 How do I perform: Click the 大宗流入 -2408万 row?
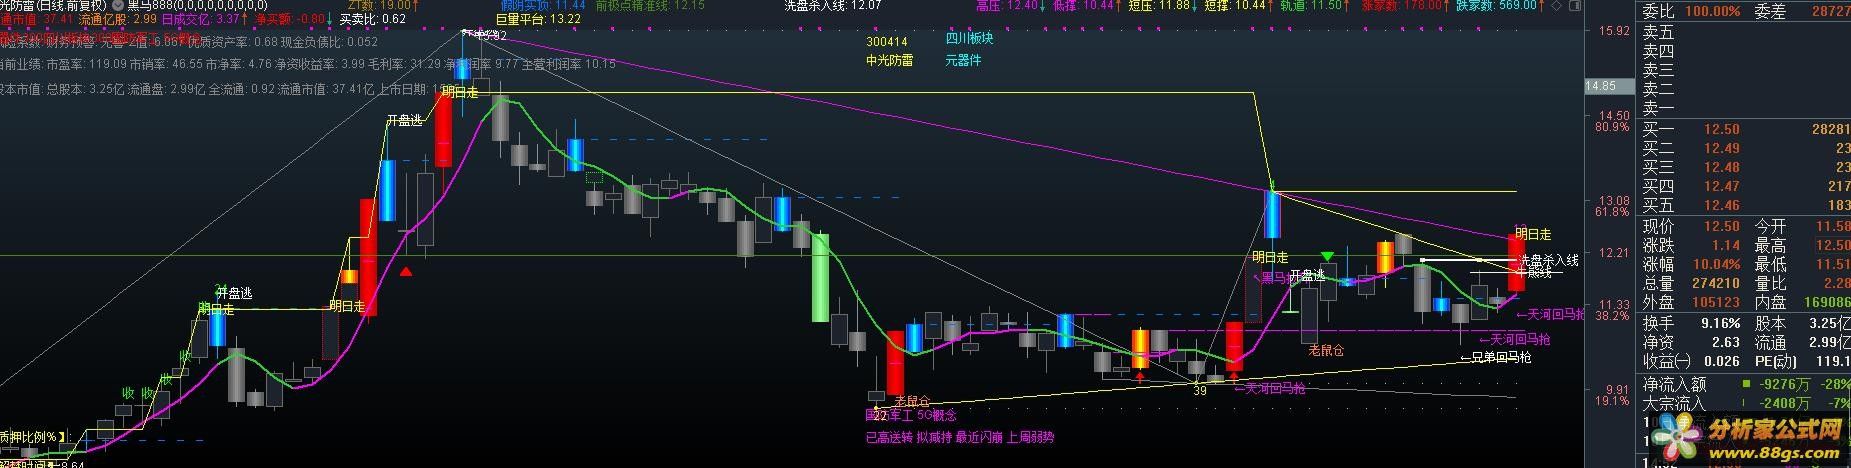point(1745,403)
